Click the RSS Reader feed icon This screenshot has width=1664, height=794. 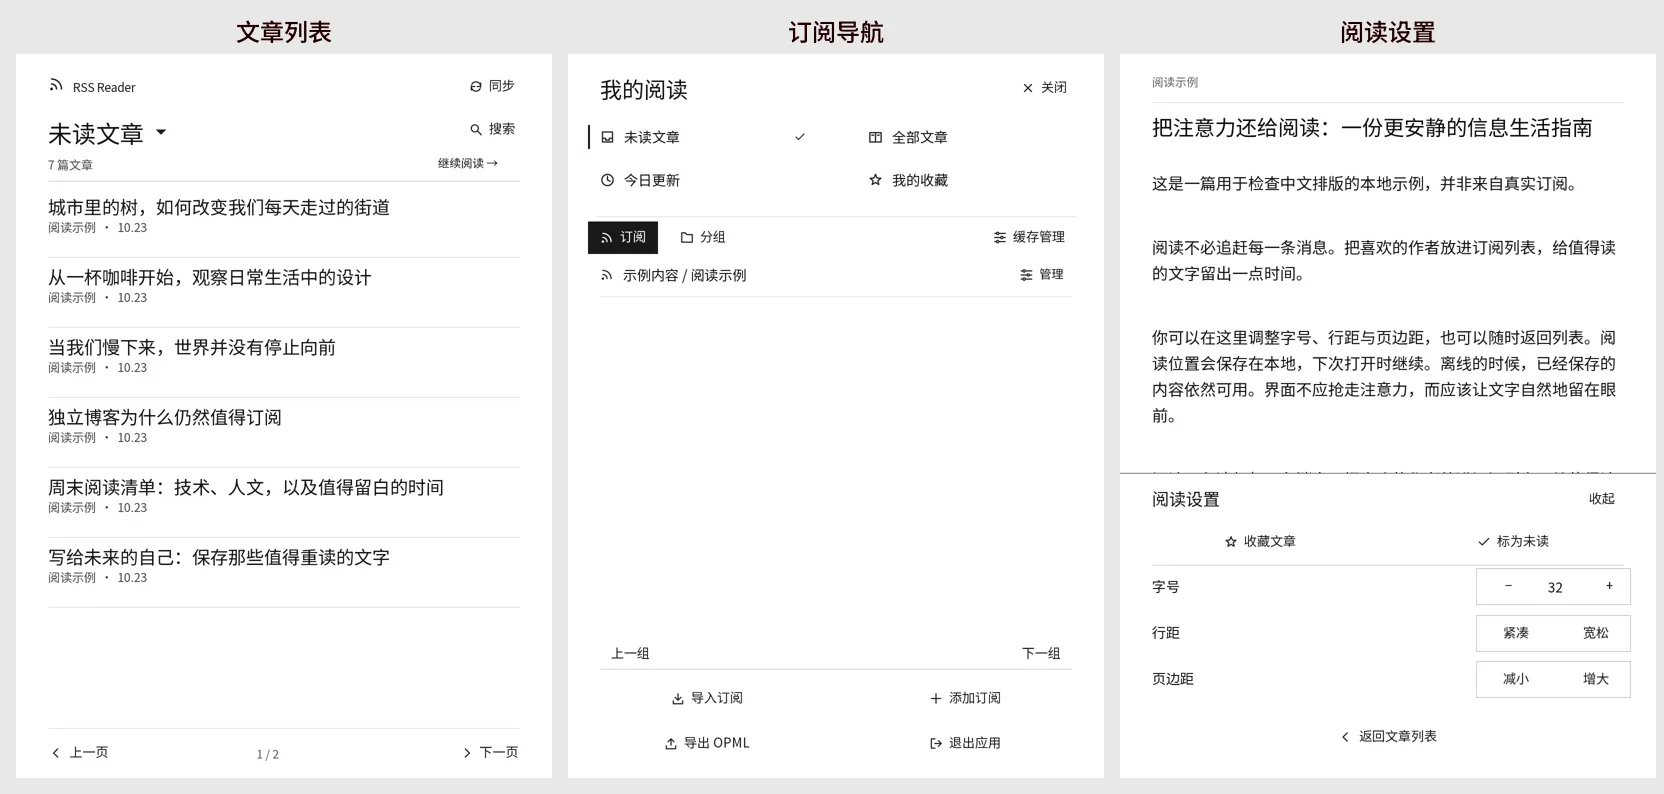coord(56,86)
